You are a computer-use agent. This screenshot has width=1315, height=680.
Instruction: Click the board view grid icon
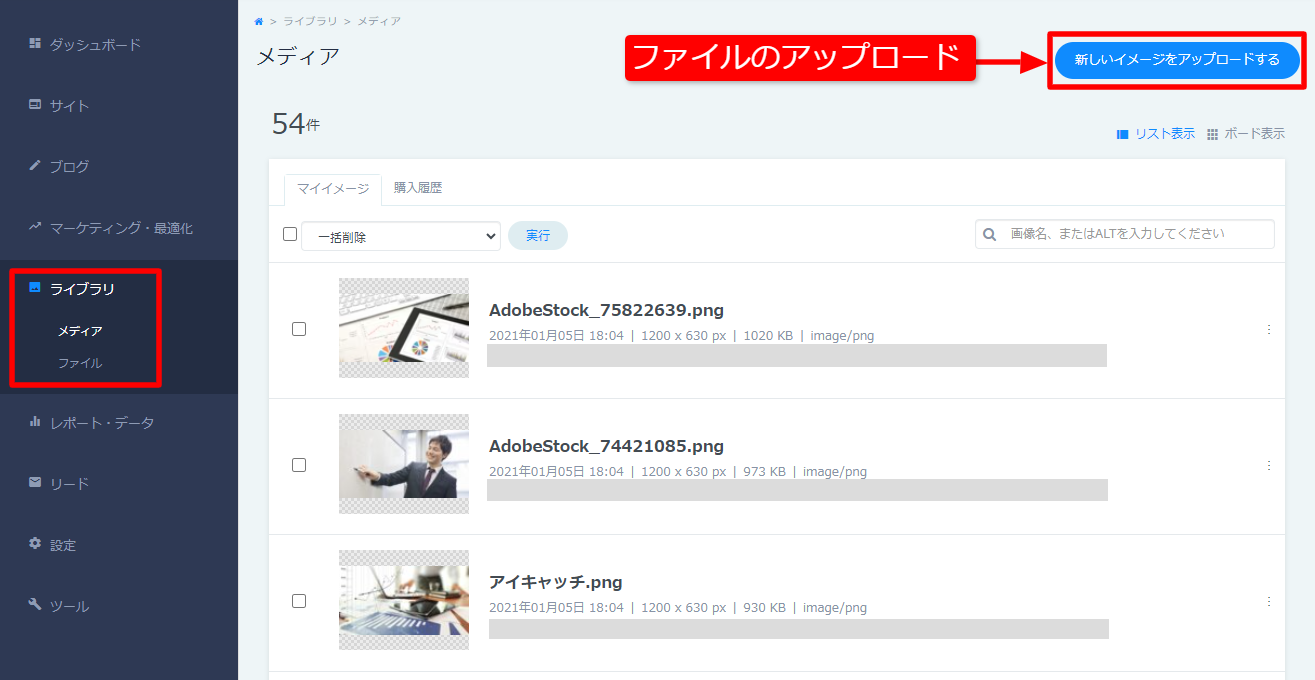click(1212, 134)
